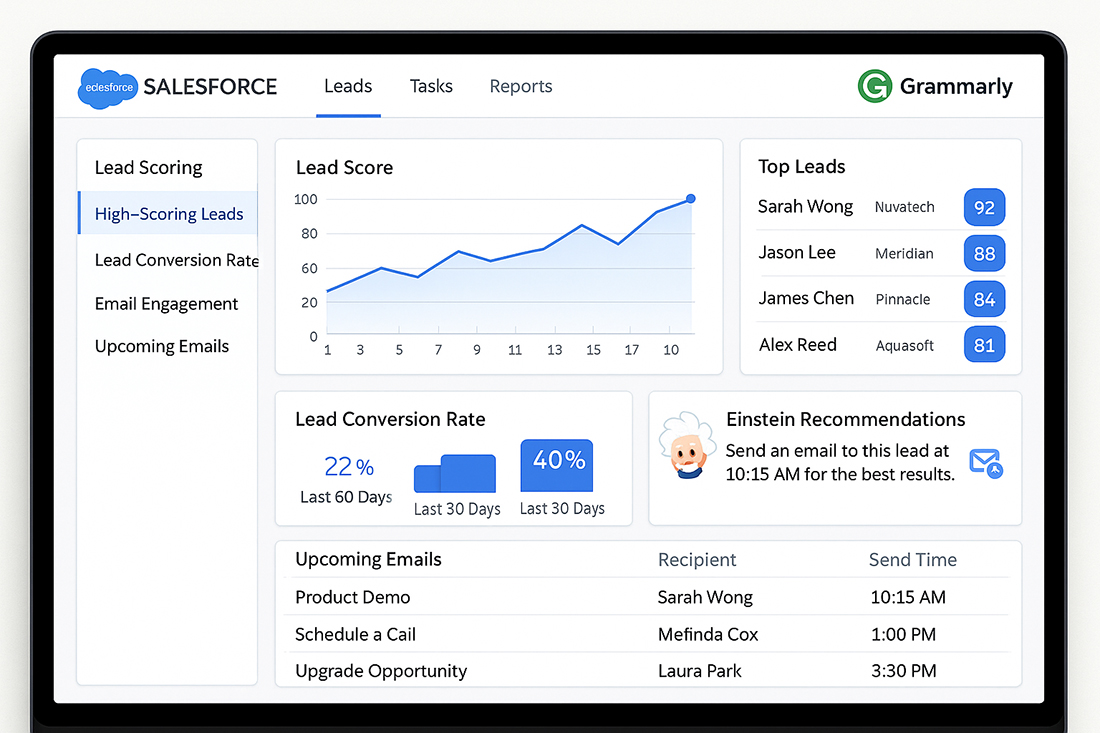Select Lead Conversion Rate in sidebar
Screen dimensions: 1100x733
point(177,260)
